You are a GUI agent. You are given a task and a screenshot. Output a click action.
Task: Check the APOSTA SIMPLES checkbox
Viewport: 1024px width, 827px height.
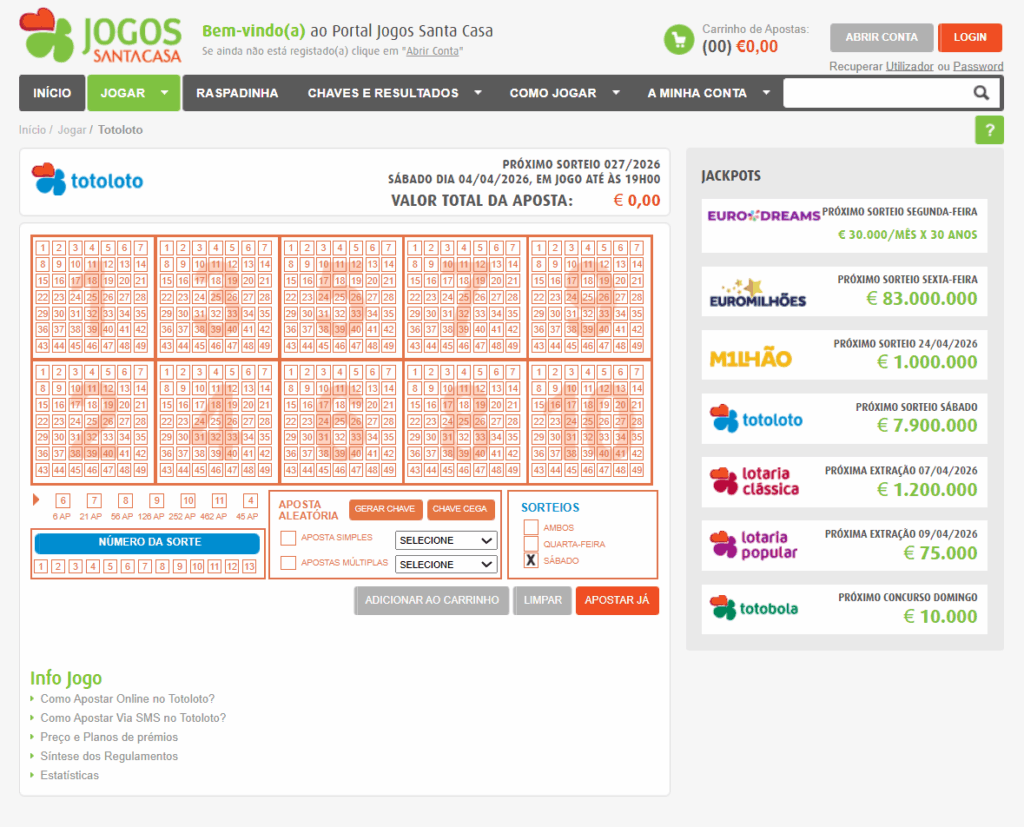coord(287,538)
